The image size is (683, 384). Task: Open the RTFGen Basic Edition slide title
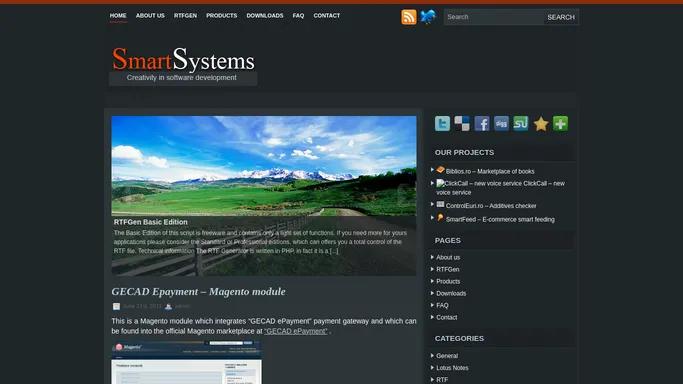pos(151,222)
